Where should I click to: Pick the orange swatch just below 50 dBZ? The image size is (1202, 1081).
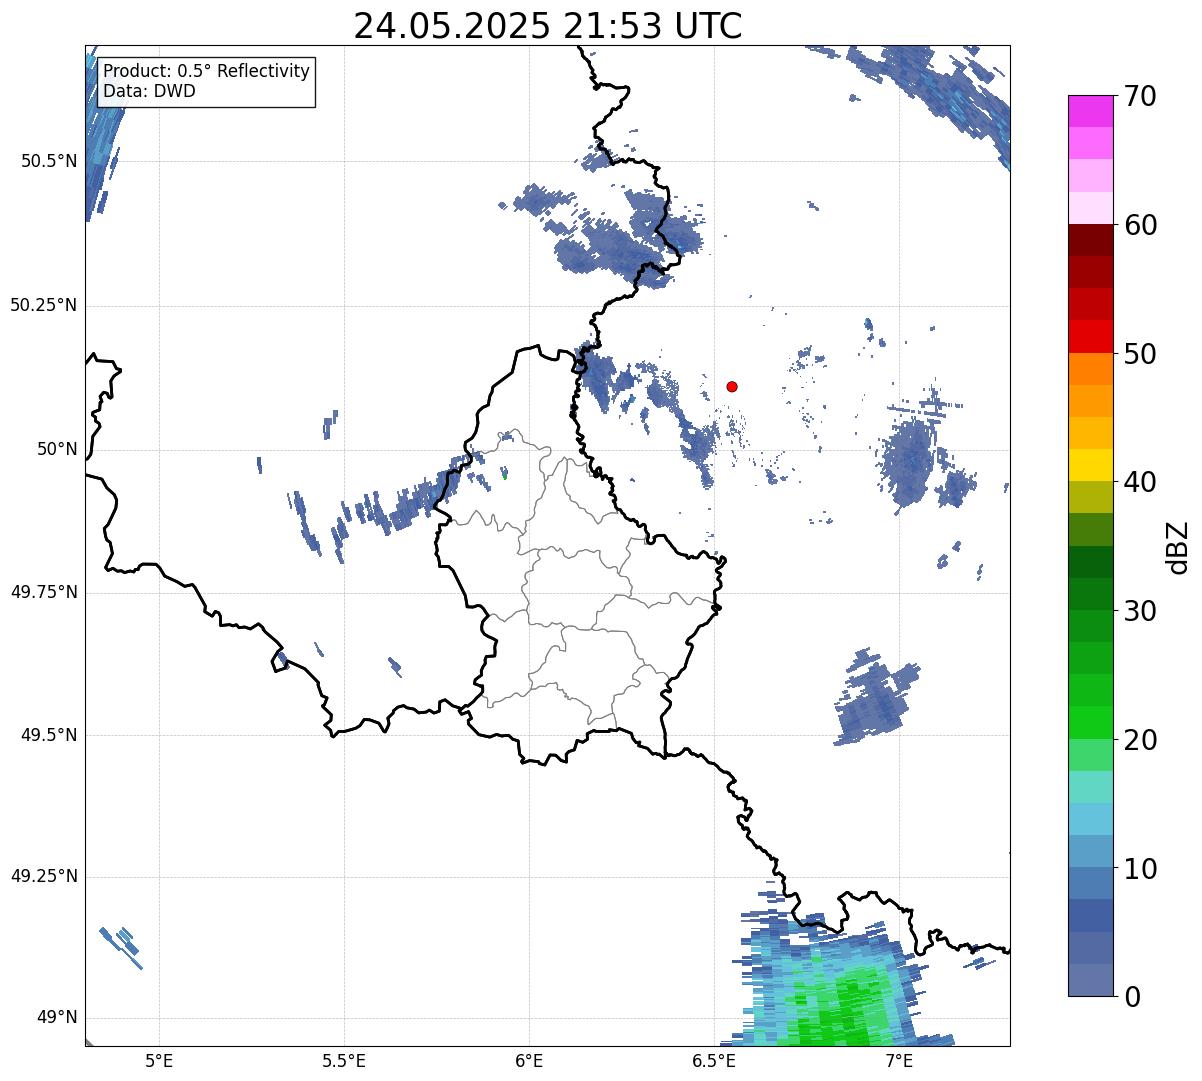pos(1091,369)
